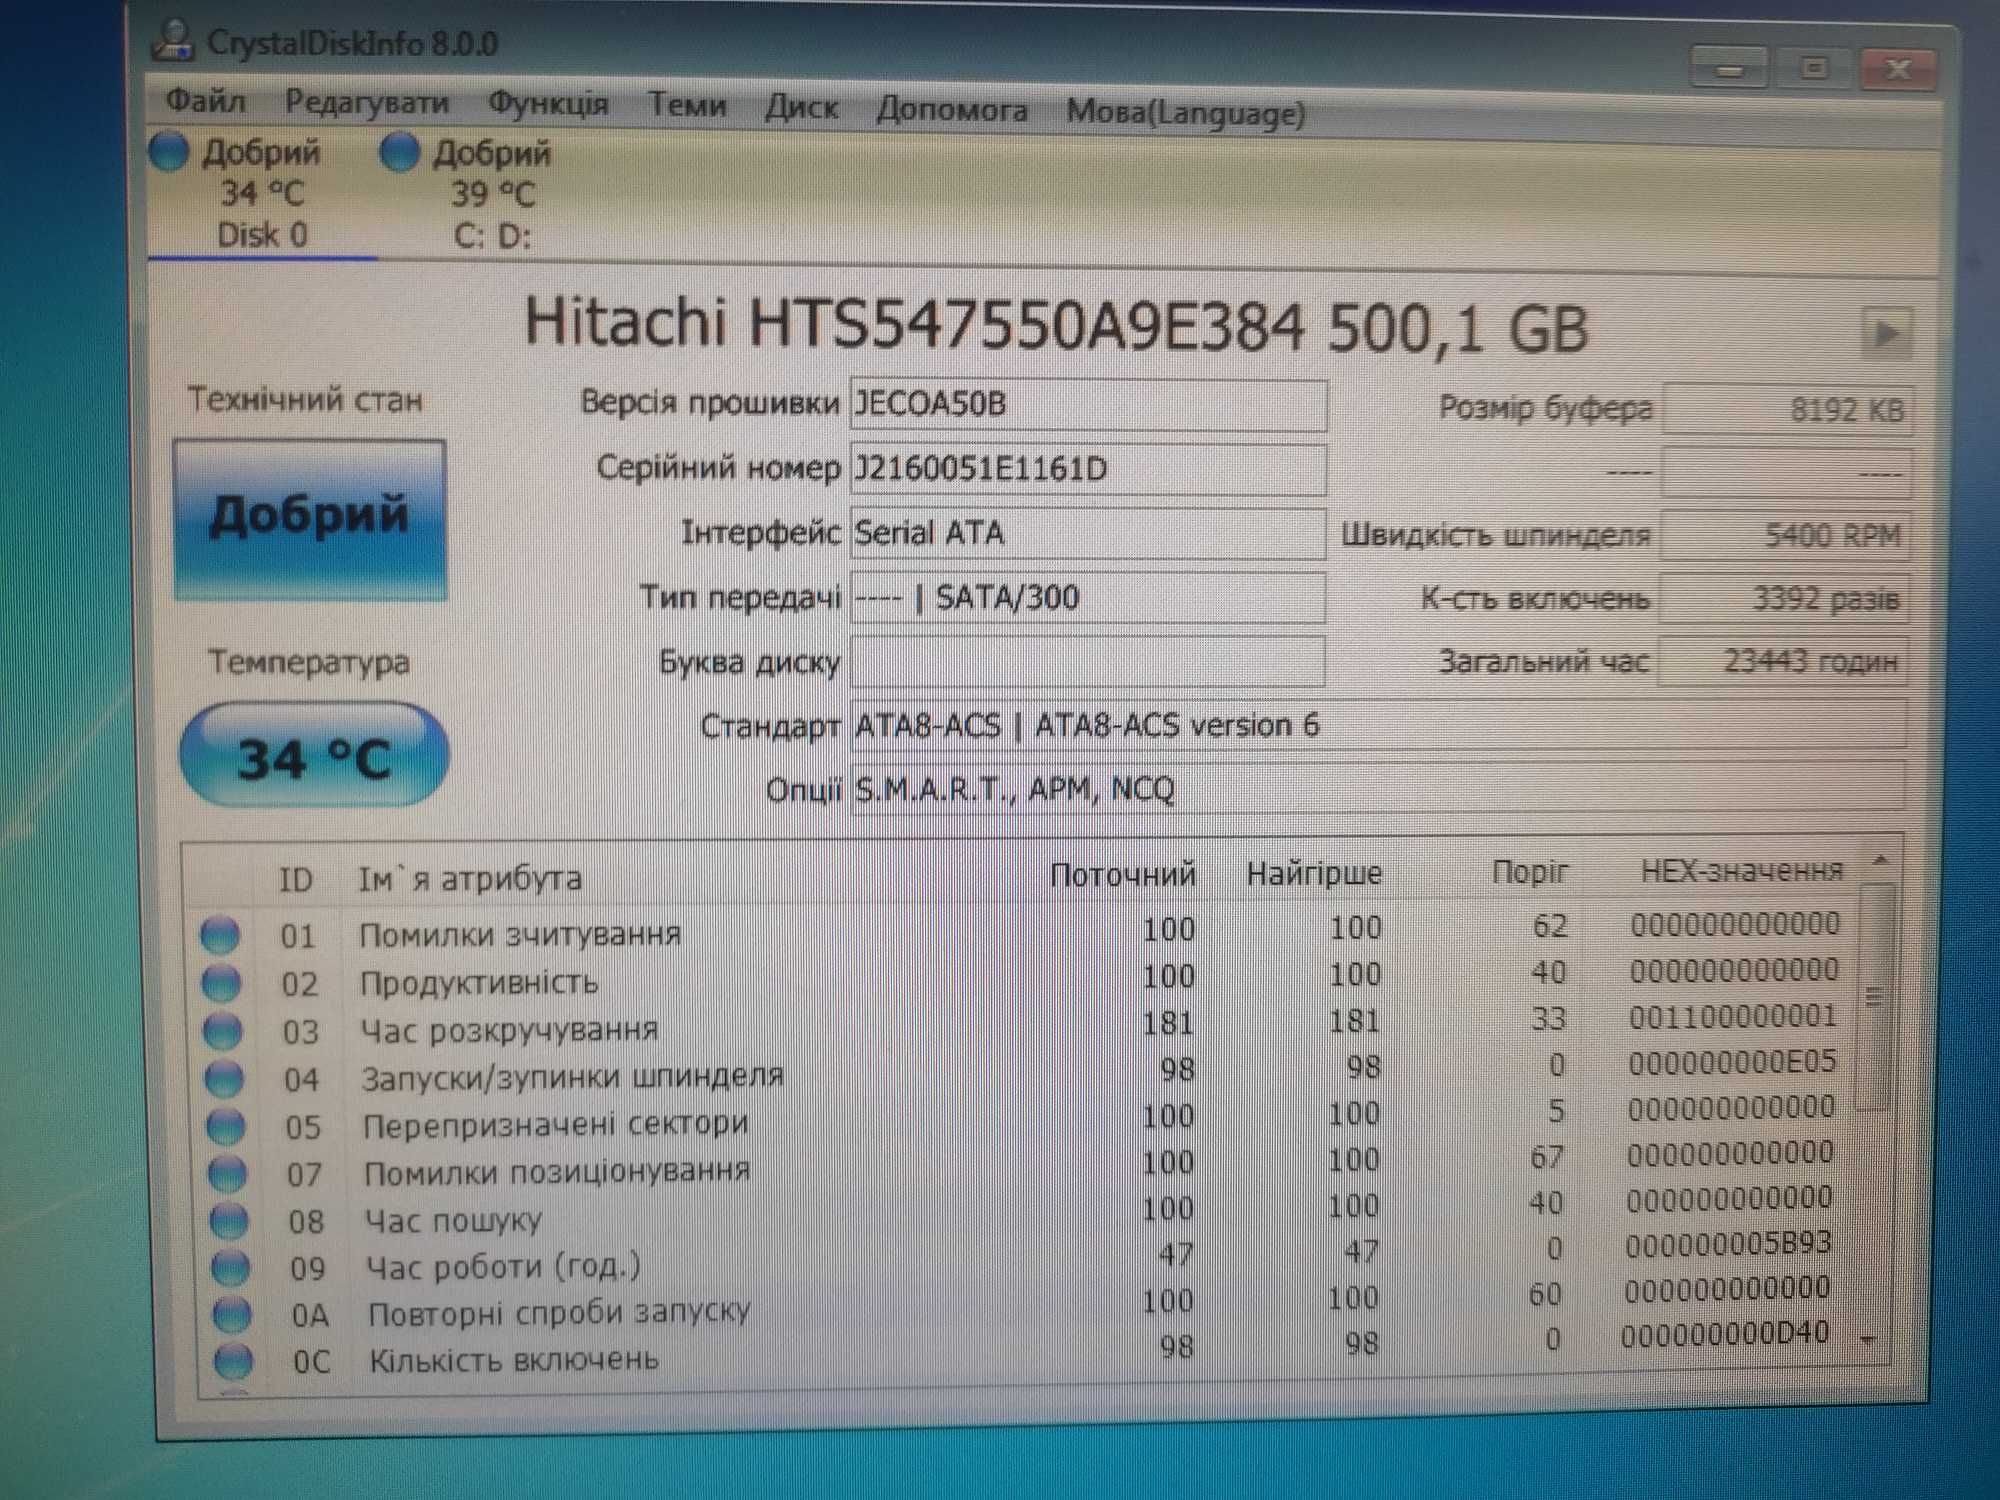Click the HEX value 00000000E05
This screenshot has height=1500, width=2000.
coord(1732,1062)
